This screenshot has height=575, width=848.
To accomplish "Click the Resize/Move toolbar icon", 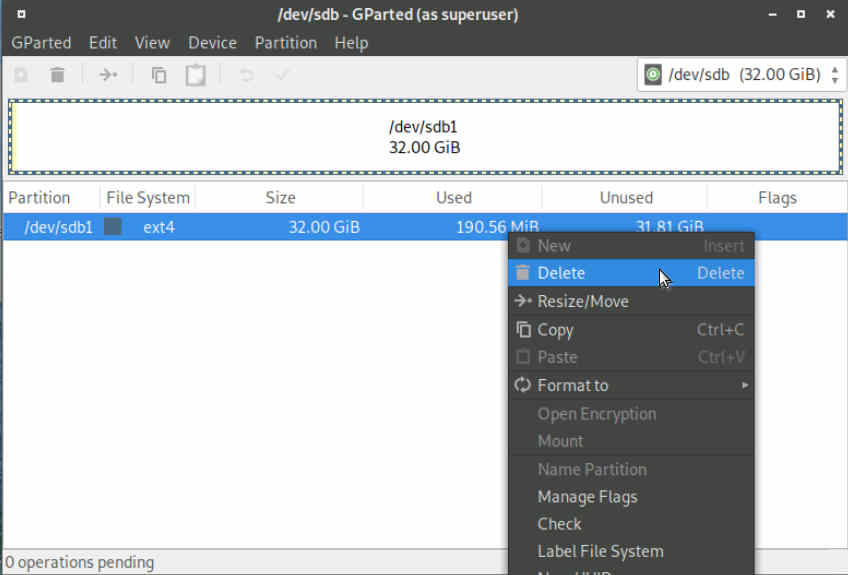I will click(x=108, y=75).
